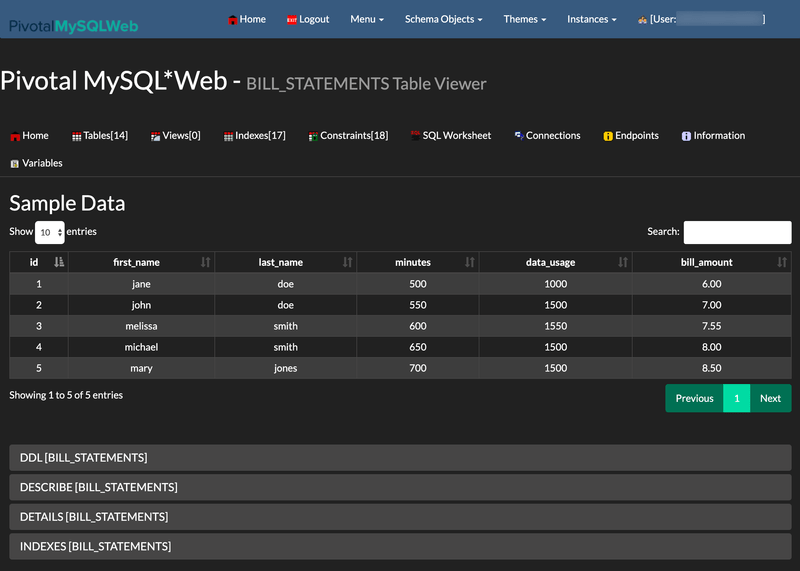This screenshot has width=800, height=571.
Task: Click the Tables[14] grid icon
Action: pyautogui.click(x=77, y=136)
